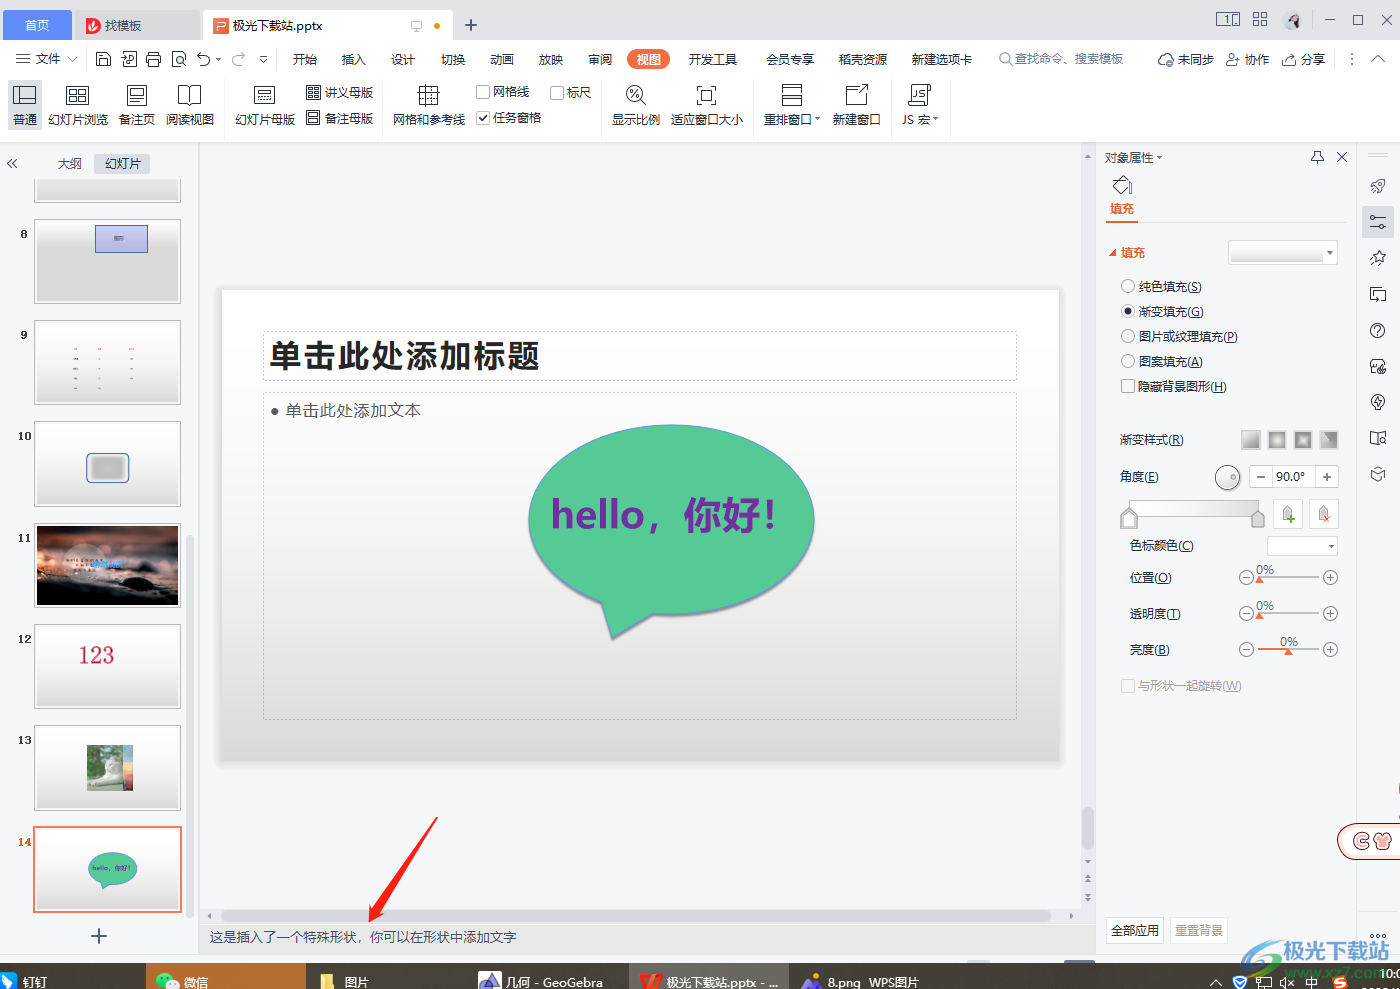The width and height of the screenshot is (1400, 989).
Task: Open the properties sliders sidebar icon
Action: point(1378,222)
